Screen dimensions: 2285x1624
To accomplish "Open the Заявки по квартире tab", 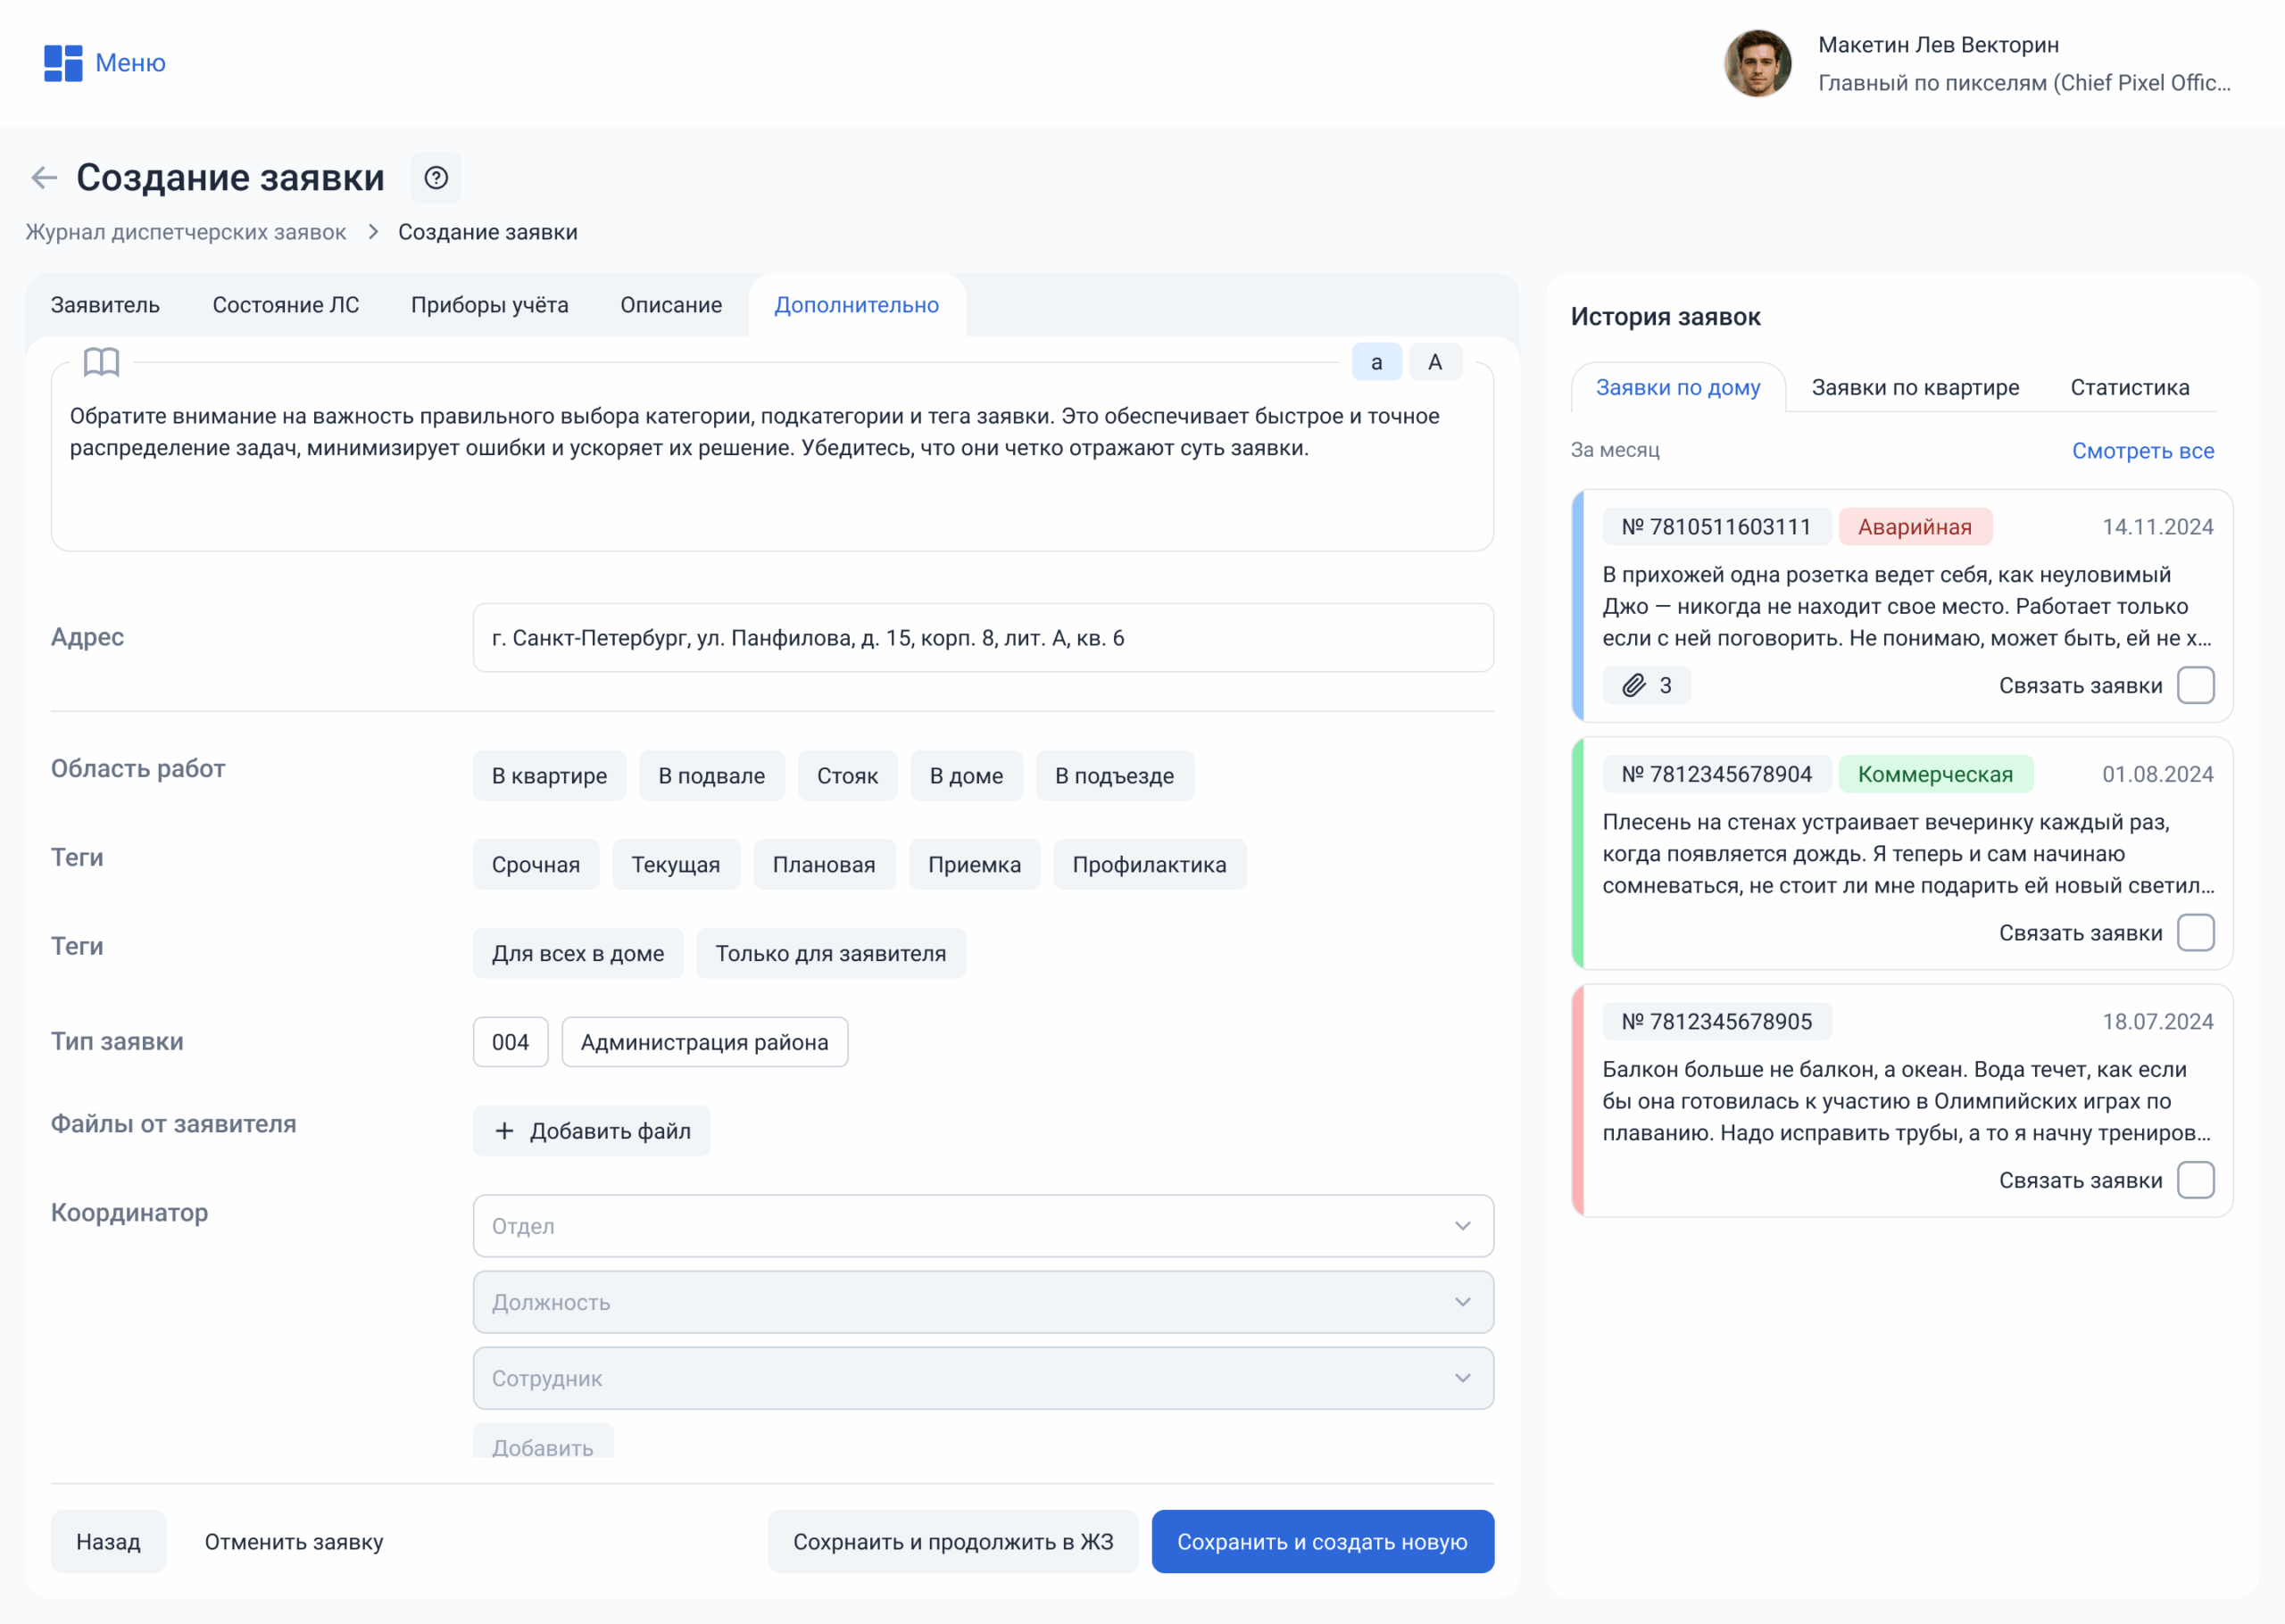I will tap(1915, 388).
